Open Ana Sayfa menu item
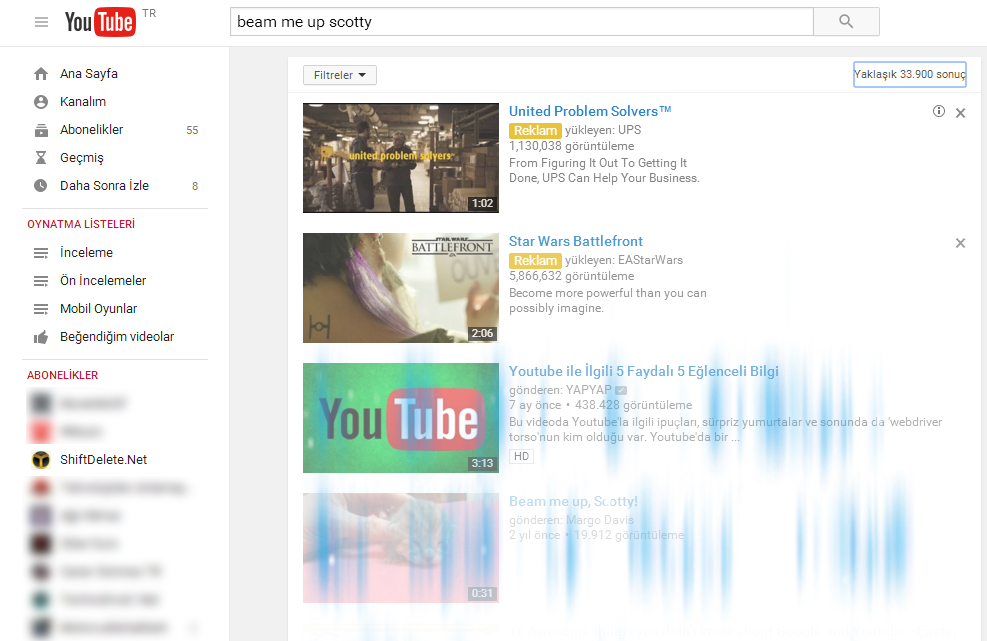The height and width of the screenshot is (641, 987). 89,74
